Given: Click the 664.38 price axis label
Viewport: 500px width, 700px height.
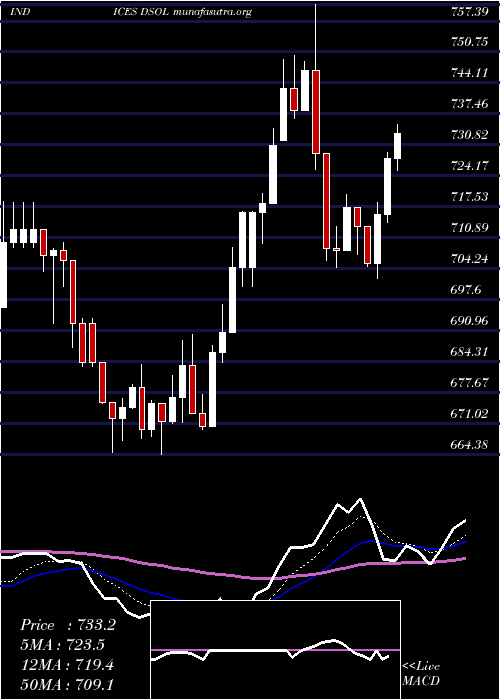Looking at the screenshot, I should coord(469,445).
